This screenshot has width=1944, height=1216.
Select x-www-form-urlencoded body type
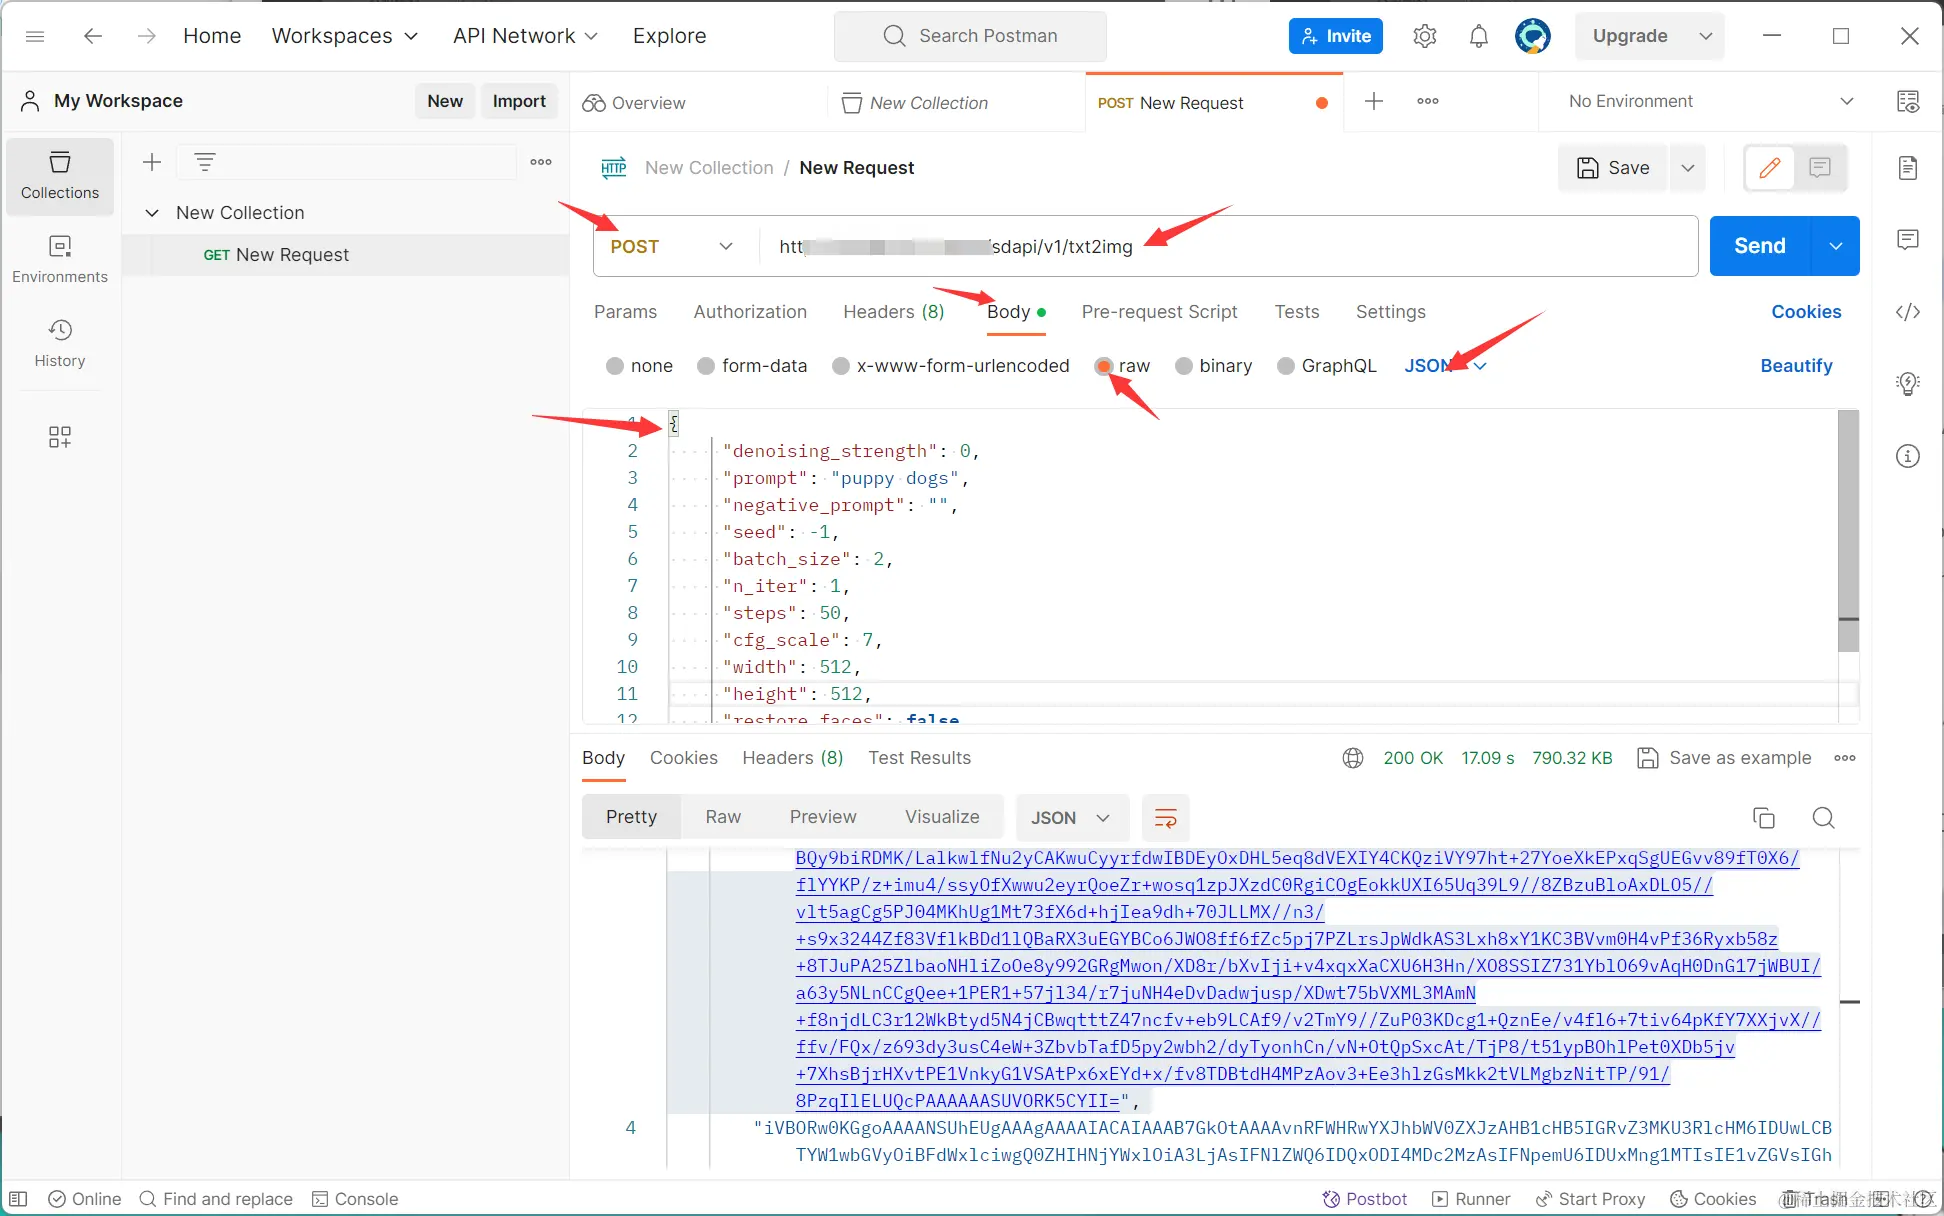click(841, 366)
